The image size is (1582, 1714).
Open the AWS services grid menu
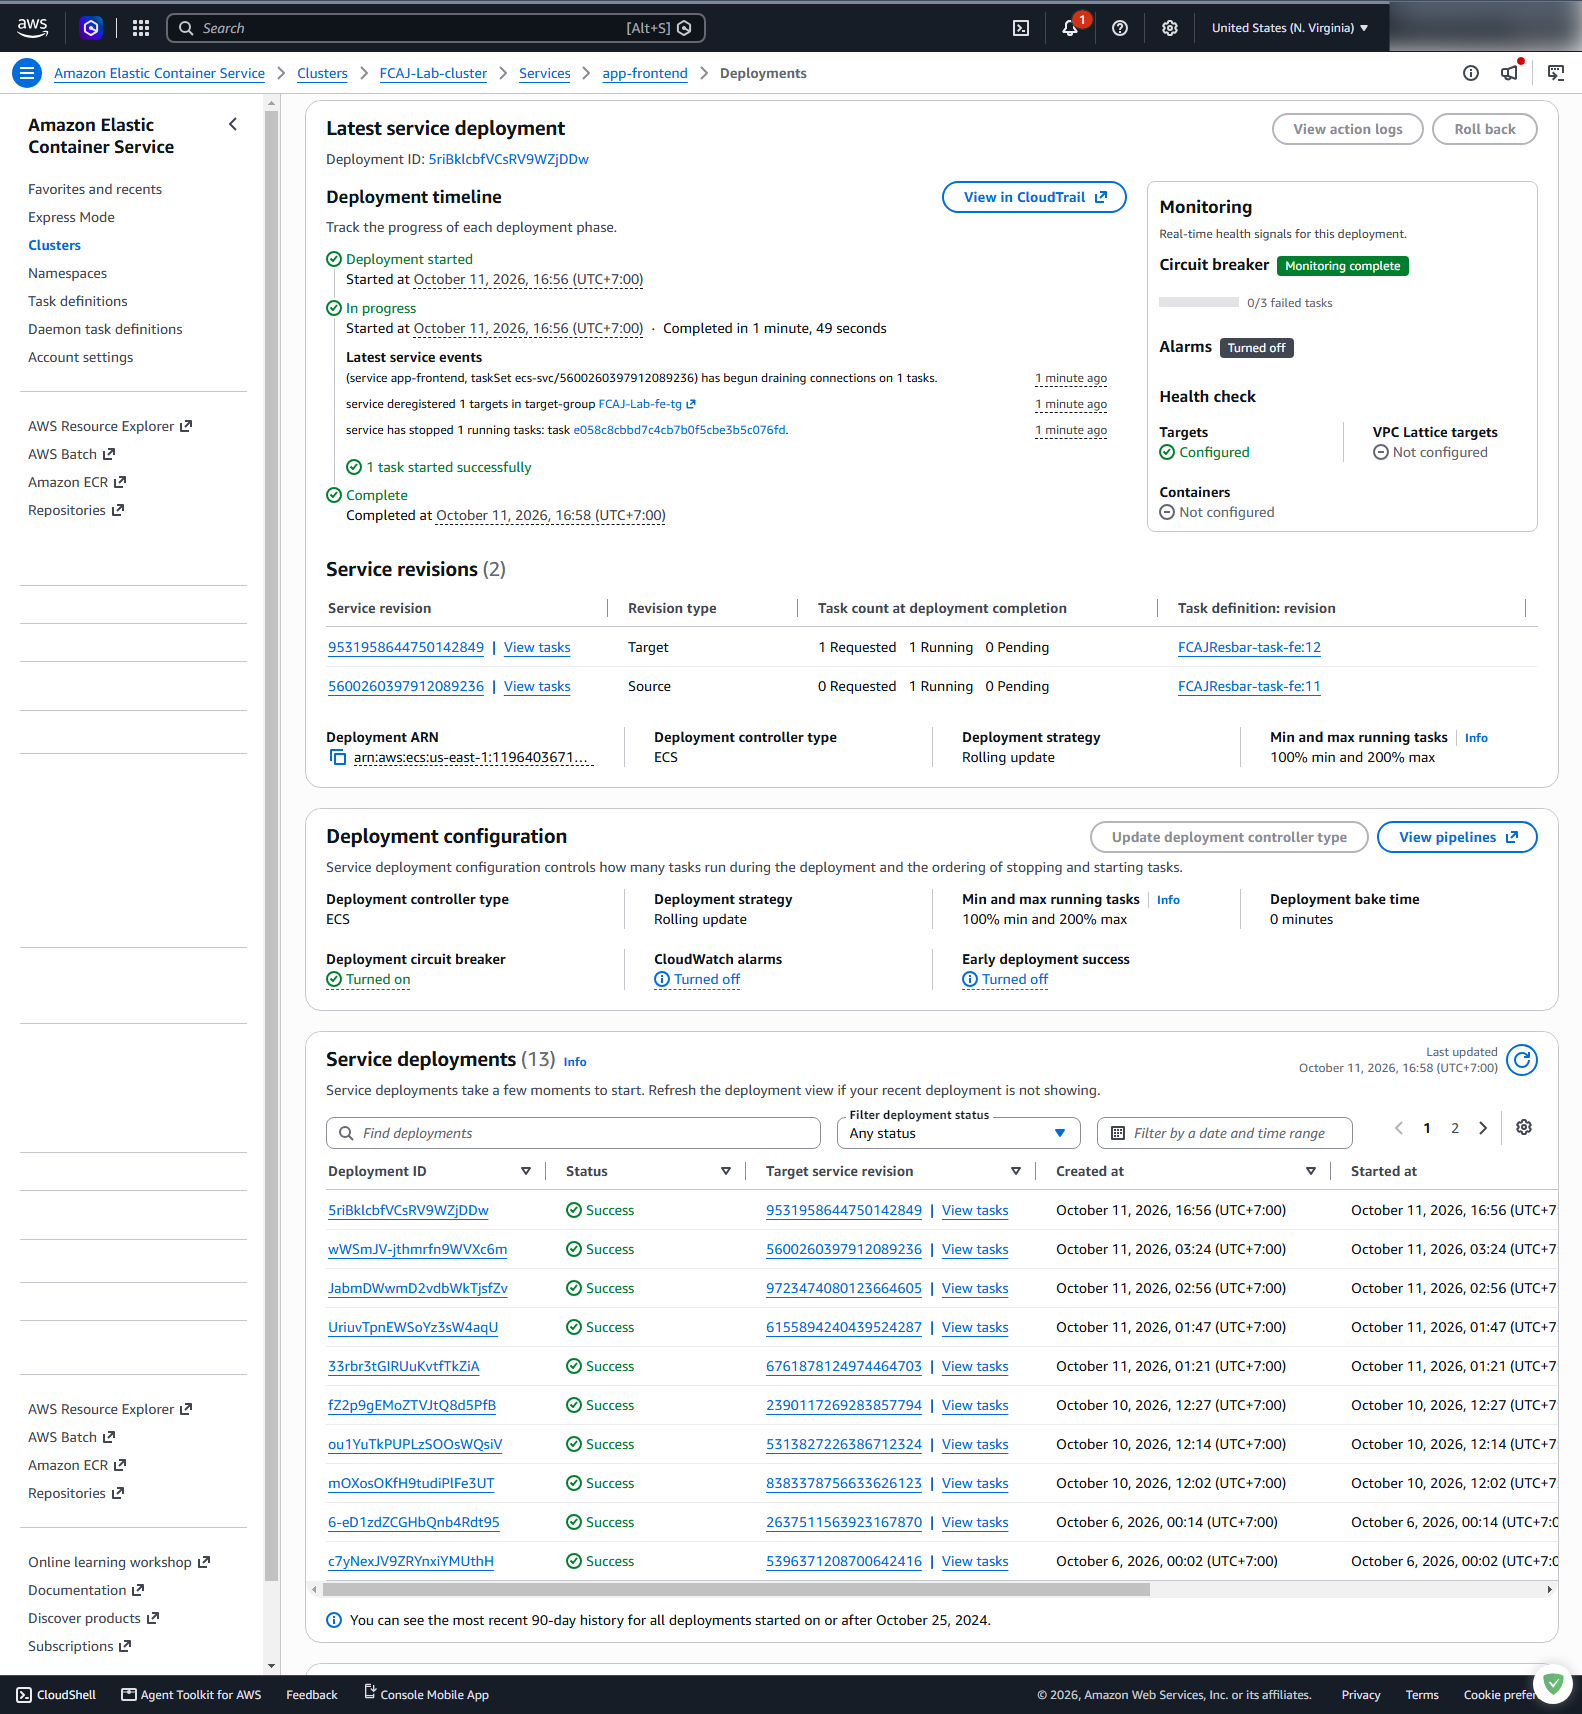141,28
